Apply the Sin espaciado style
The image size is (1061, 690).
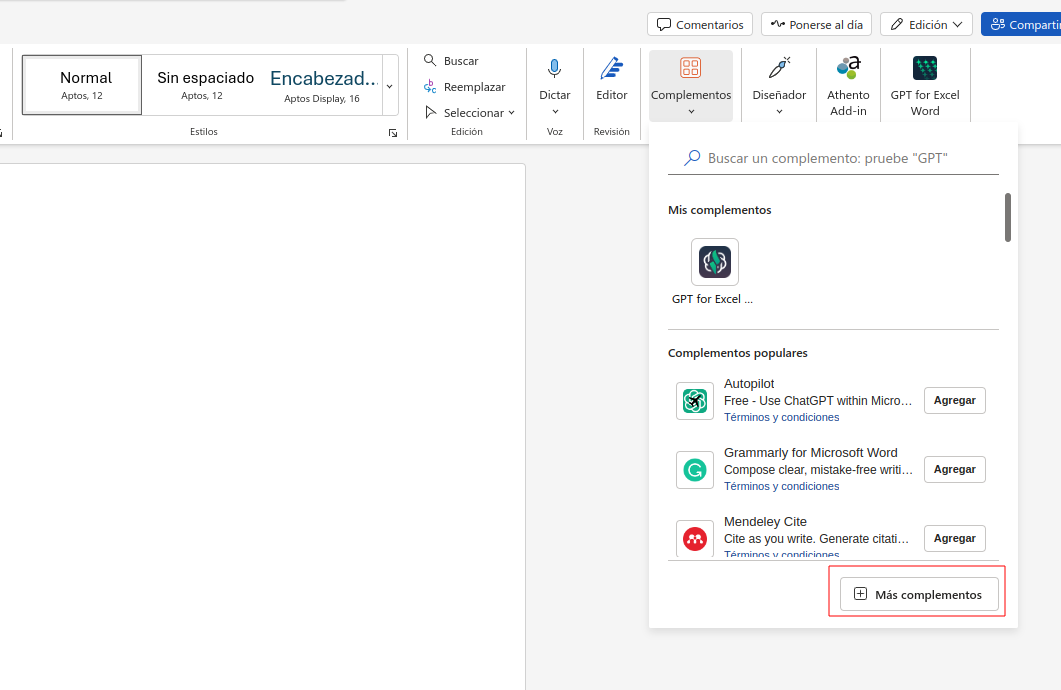205,85
